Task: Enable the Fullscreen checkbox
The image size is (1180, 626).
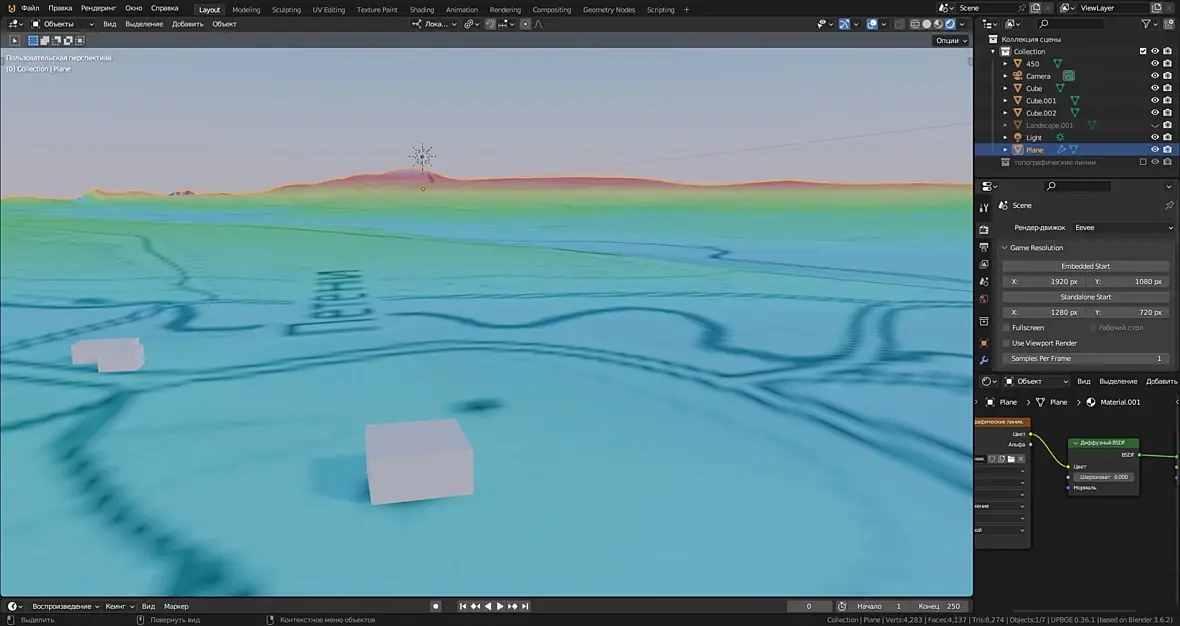Action: [1007, 328]
